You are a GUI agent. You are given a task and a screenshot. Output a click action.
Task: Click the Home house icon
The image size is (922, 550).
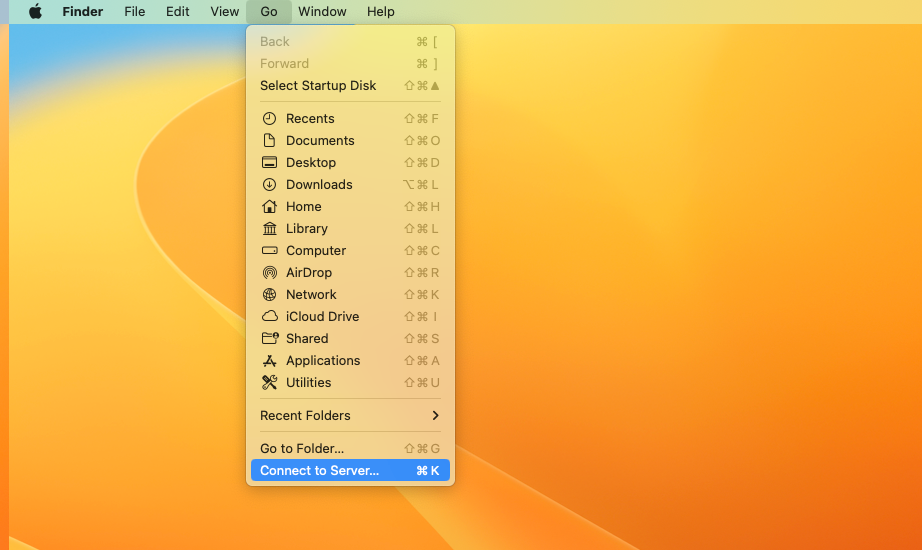(269, 206)
